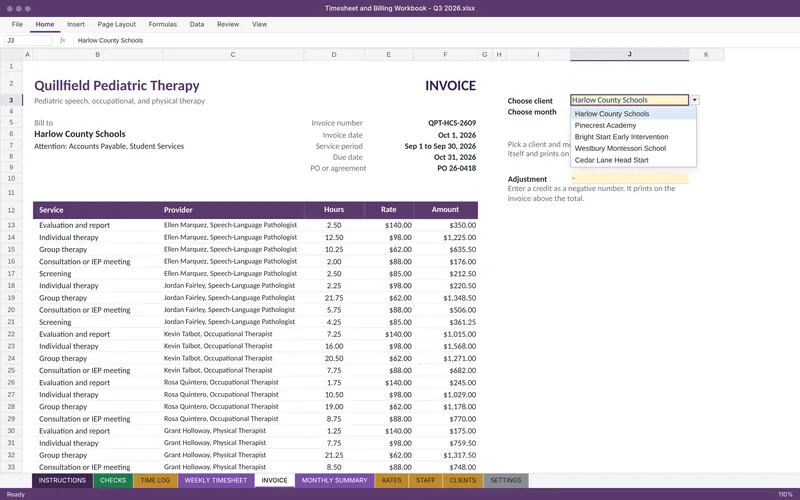Screen dimensions: 800x500
Task: Open the Review tab
Action: 228,24
